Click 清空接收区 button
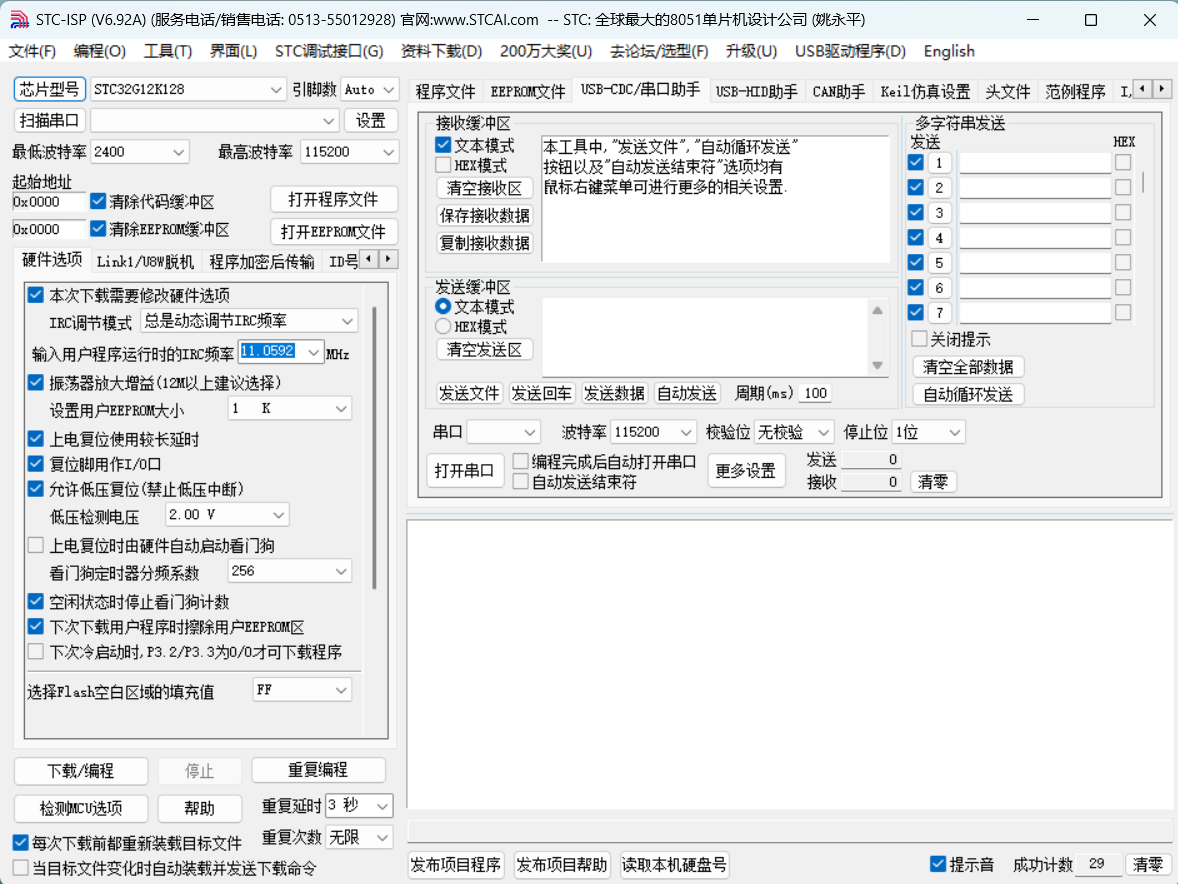The width and height of the screenshot is (1178, 884). coord(485,188)
